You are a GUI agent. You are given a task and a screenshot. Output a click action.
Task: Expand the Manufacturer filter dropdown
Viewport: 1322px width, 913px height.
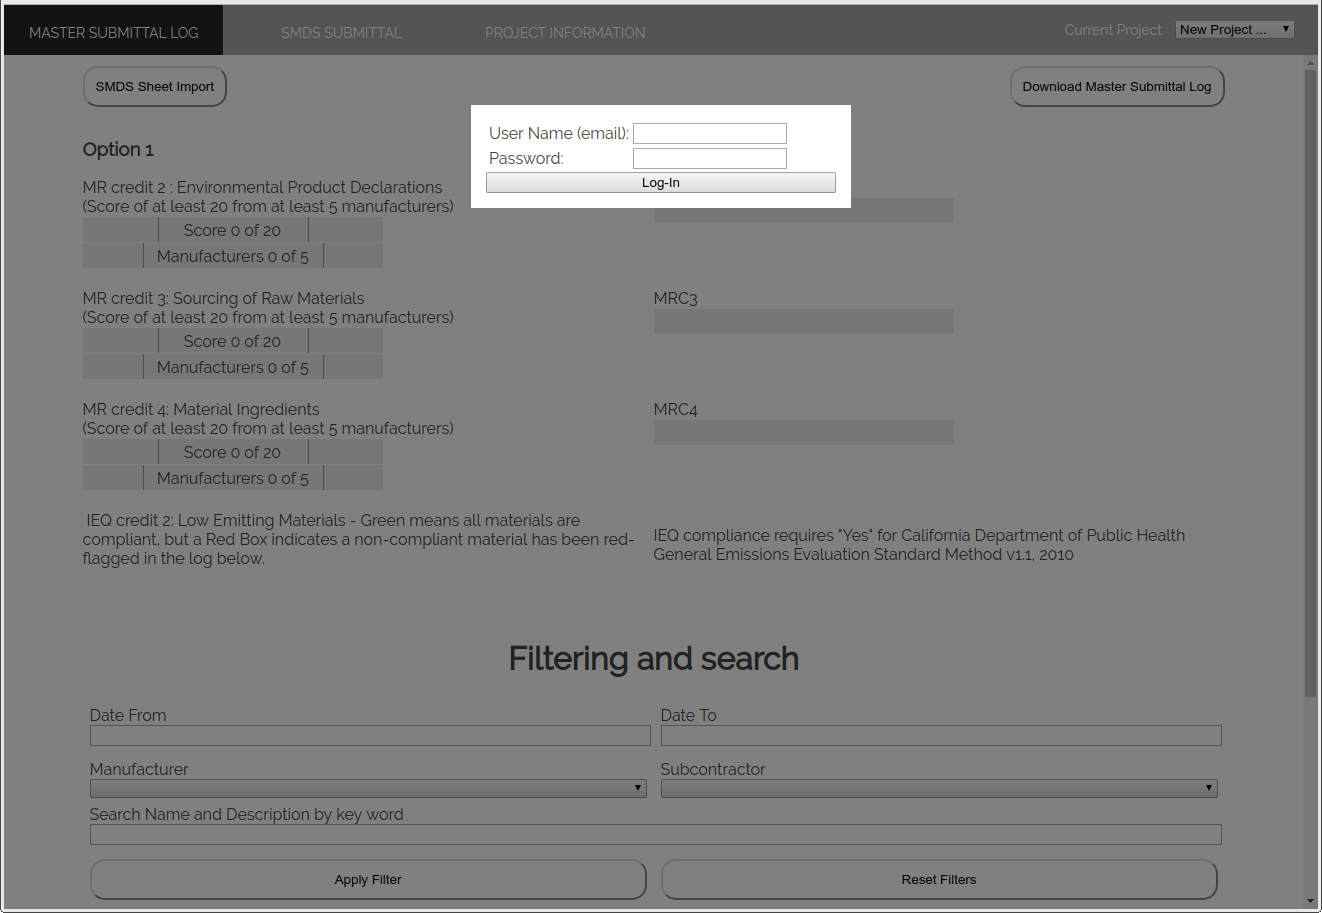click(x=368, y=788)
